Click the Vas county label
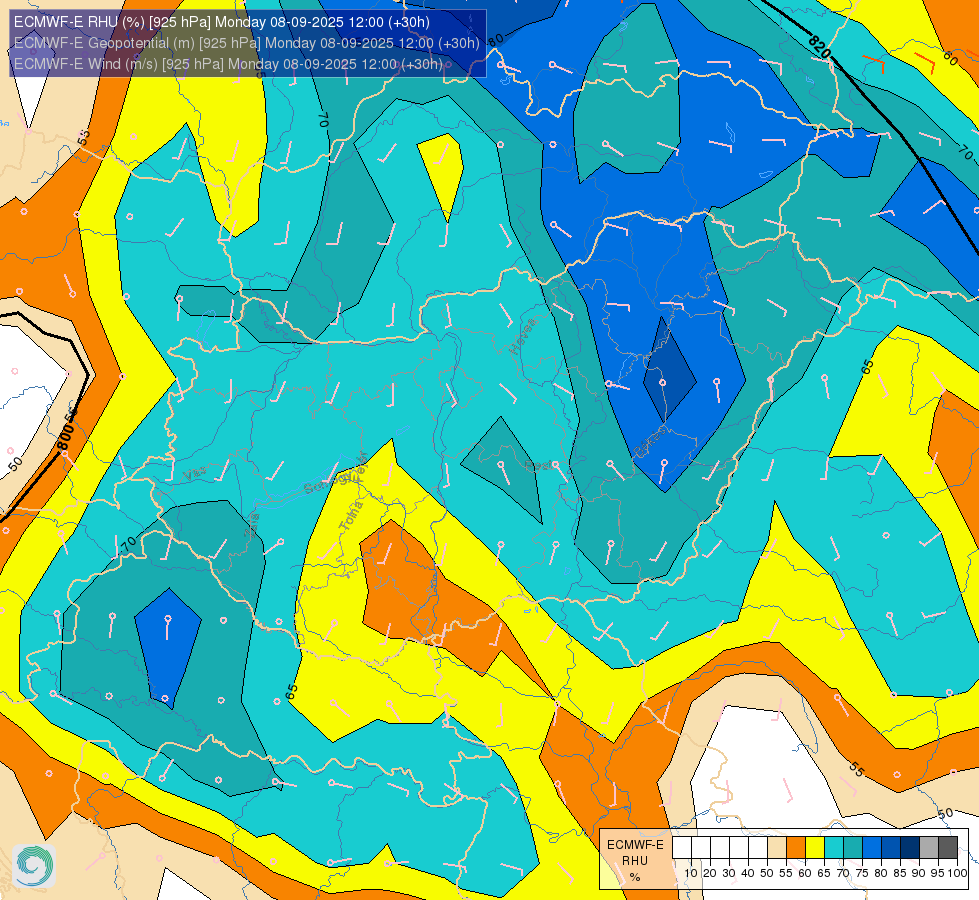 [195, 473]
